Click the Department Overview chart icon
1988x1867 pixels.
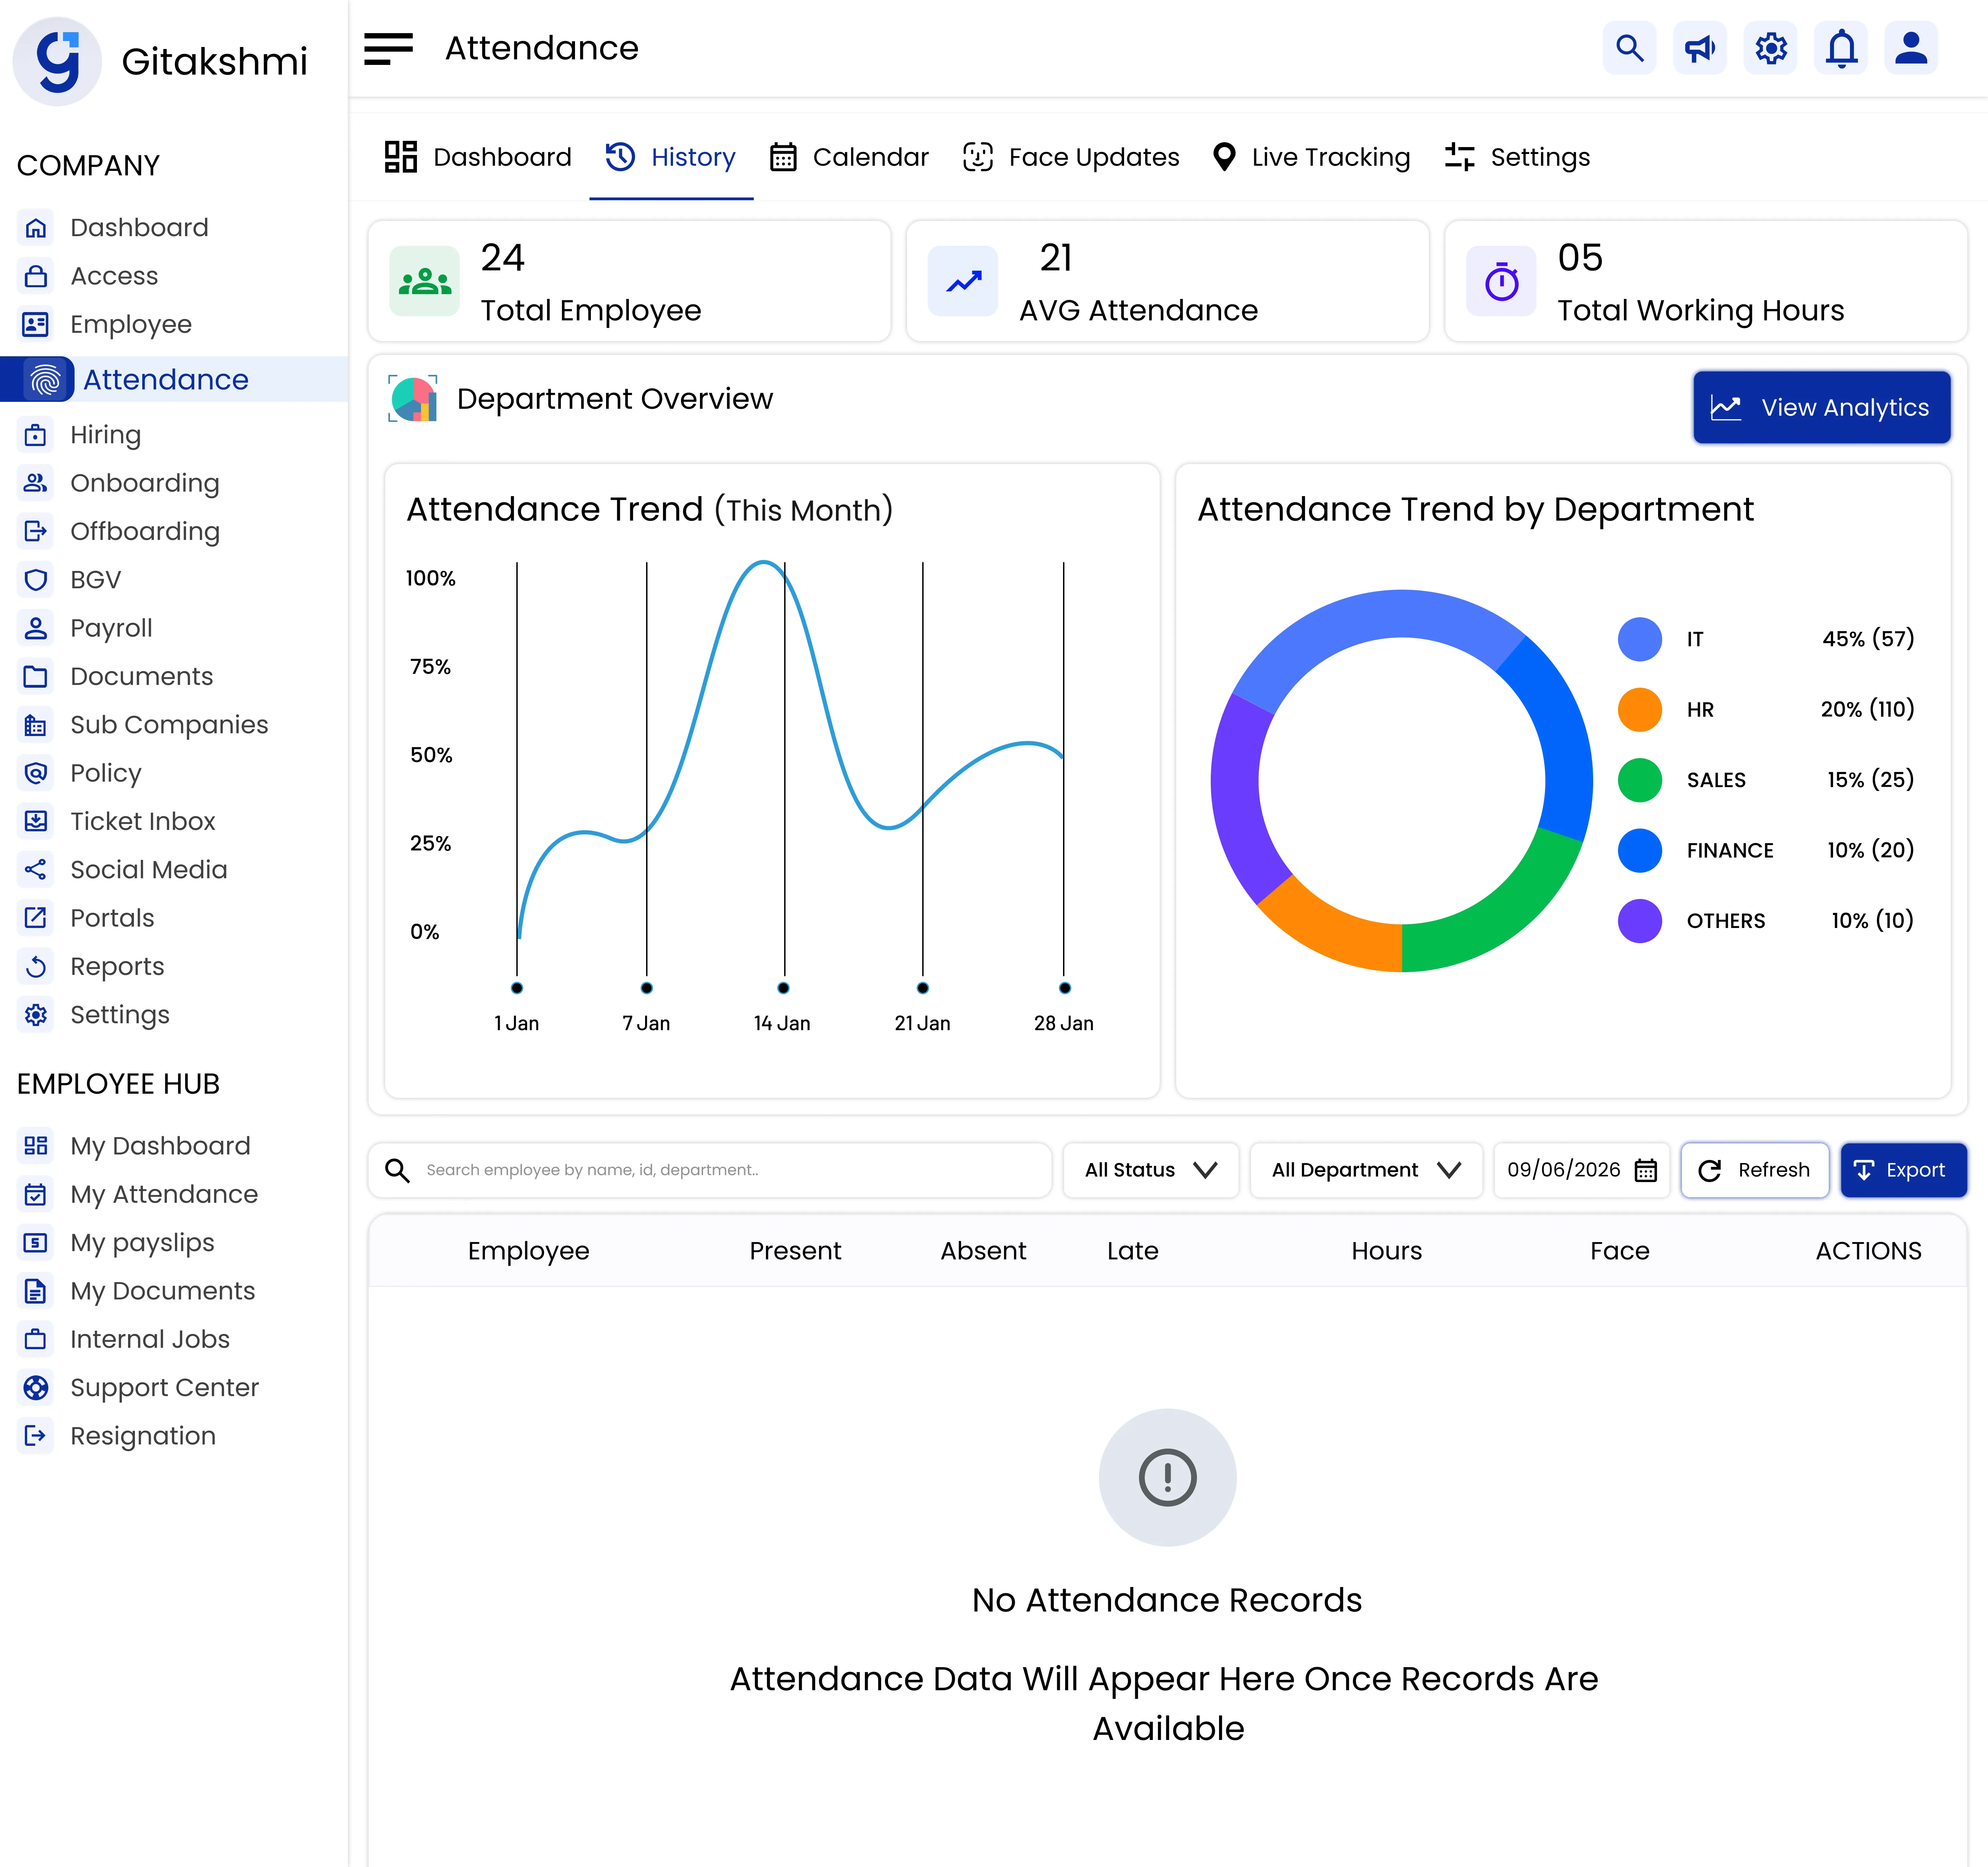coord(413,399)
